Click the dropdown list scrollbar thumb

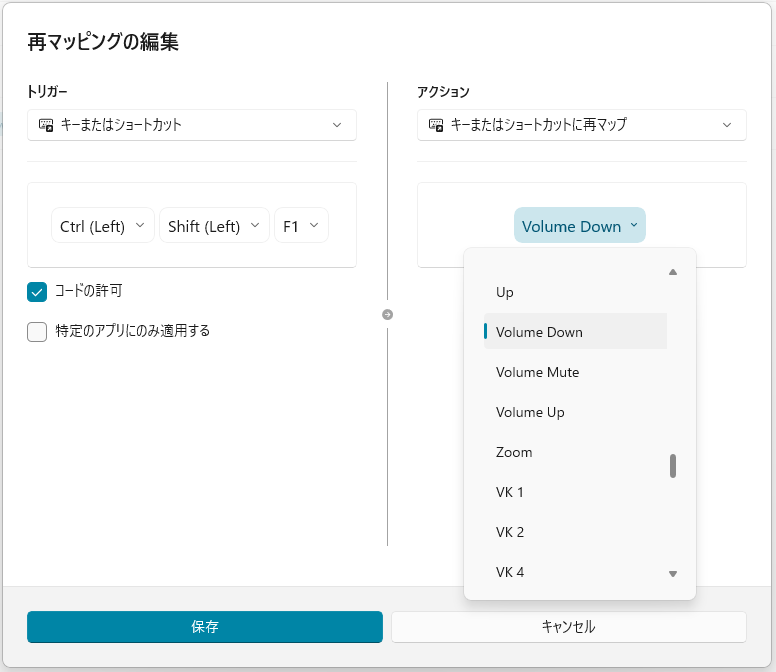coord(673,466)
